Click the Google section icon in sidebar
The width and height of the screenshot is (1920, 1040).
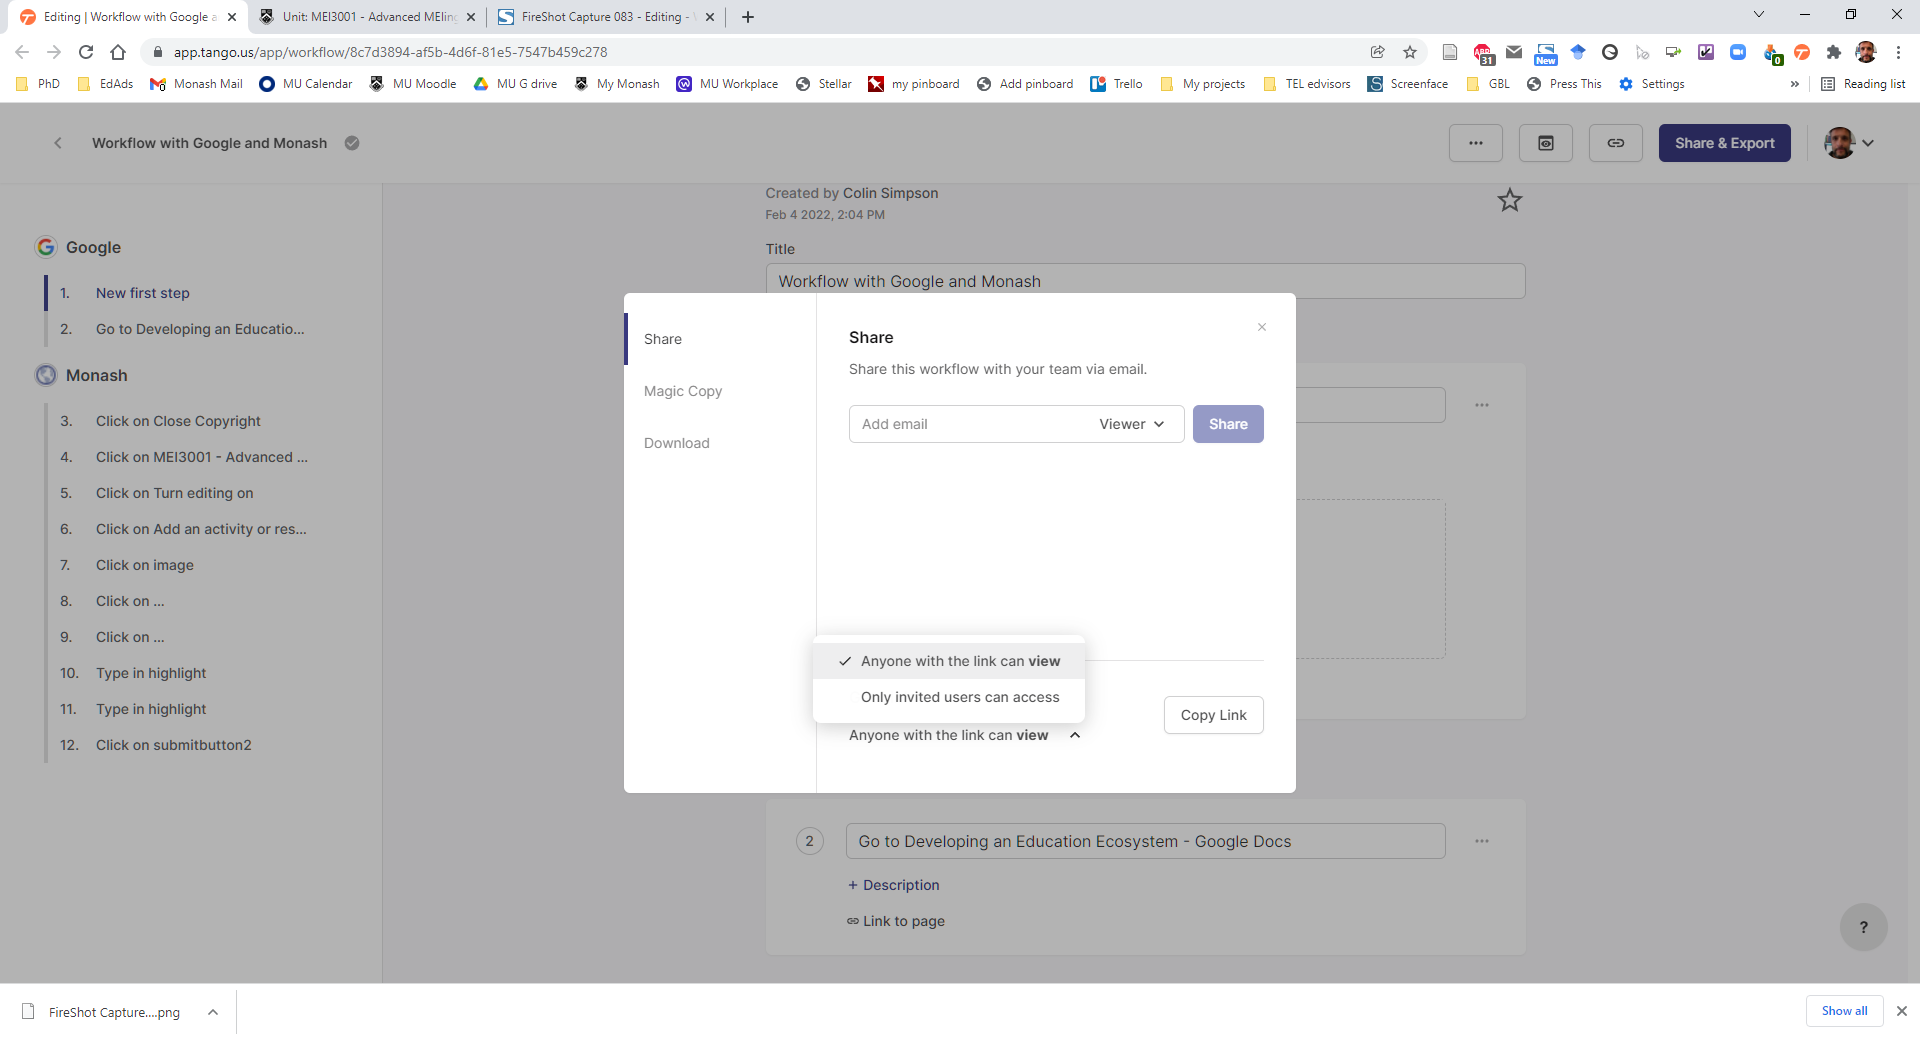pyautogui.click(x=46, y=247)
